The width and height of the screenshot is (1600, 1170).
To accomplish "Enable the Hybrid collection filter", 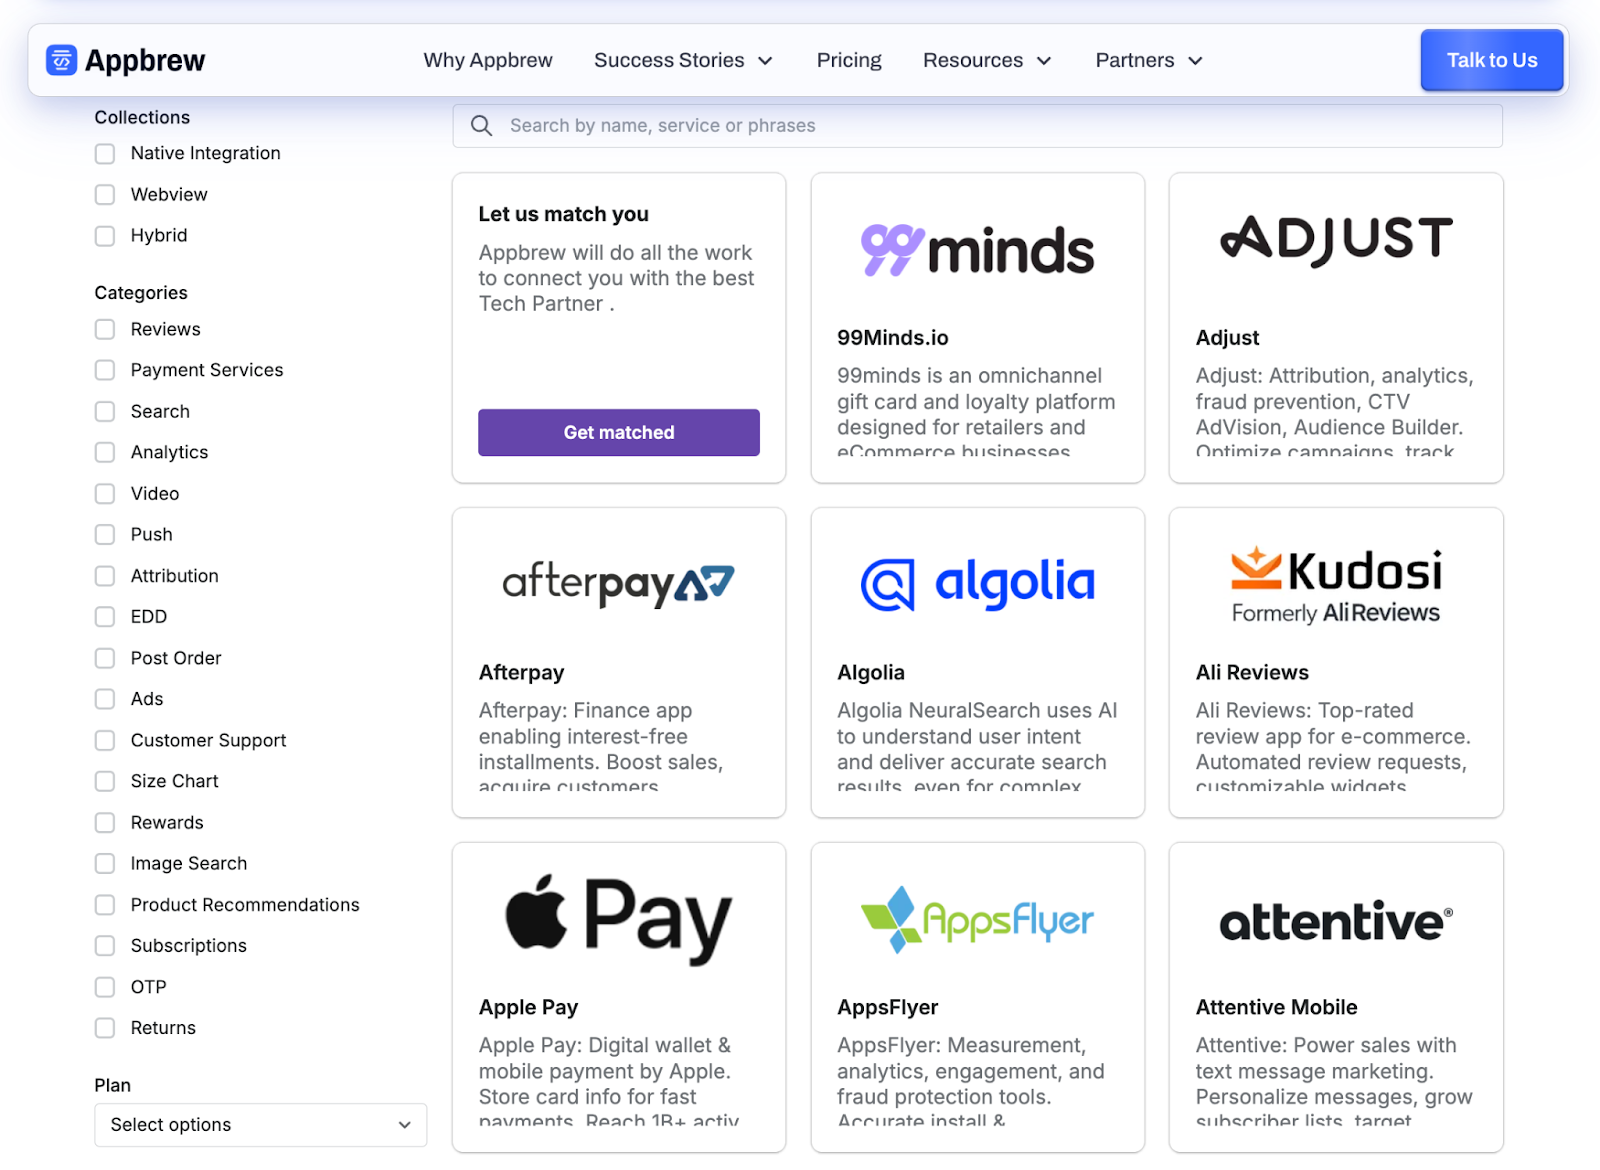I will point(105,236).
